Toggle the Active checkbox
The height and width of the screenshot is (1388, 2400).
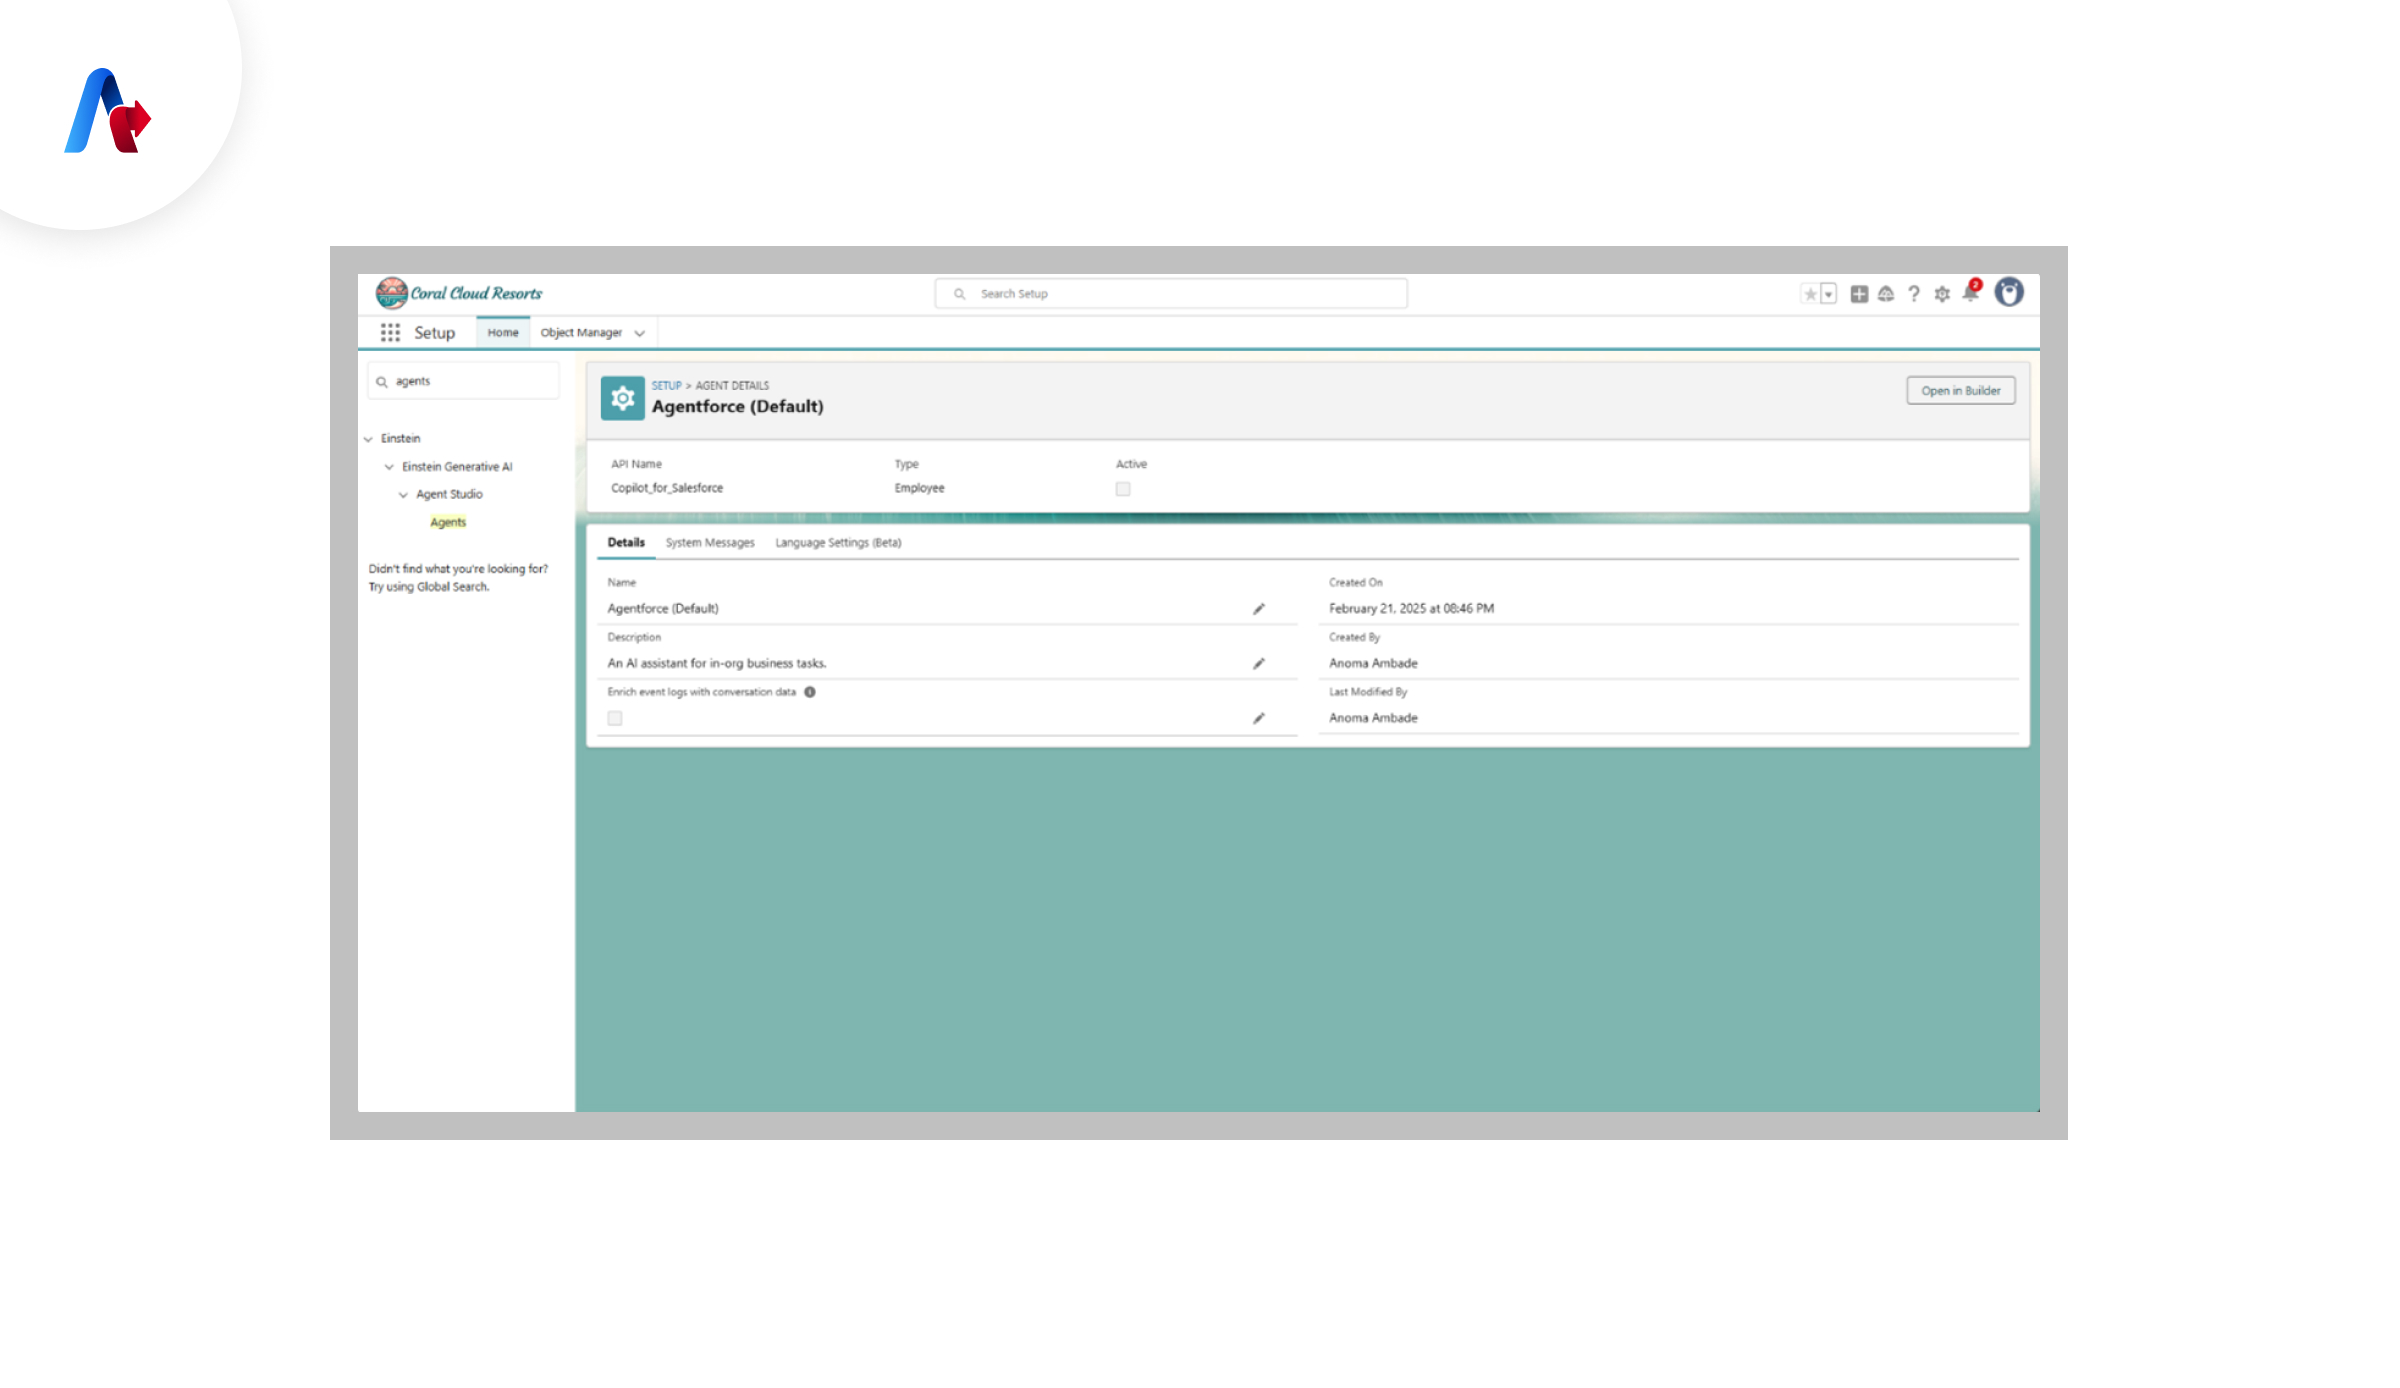click(x=1123, y=489)
